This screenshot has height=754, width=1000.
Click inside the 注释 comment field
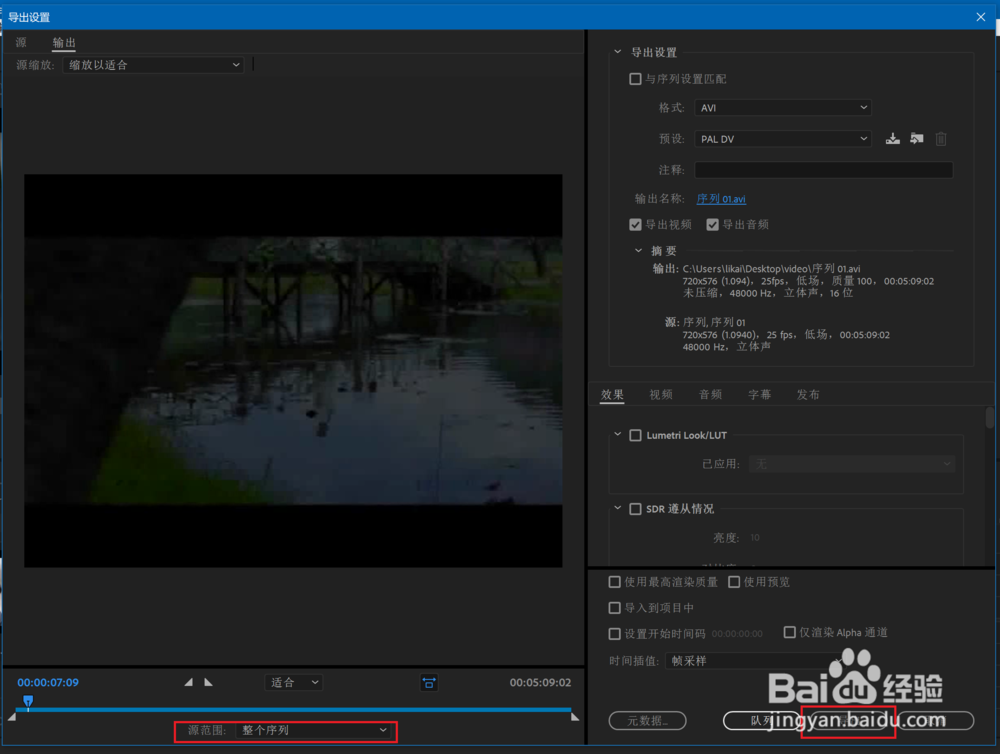click(823, 170)
